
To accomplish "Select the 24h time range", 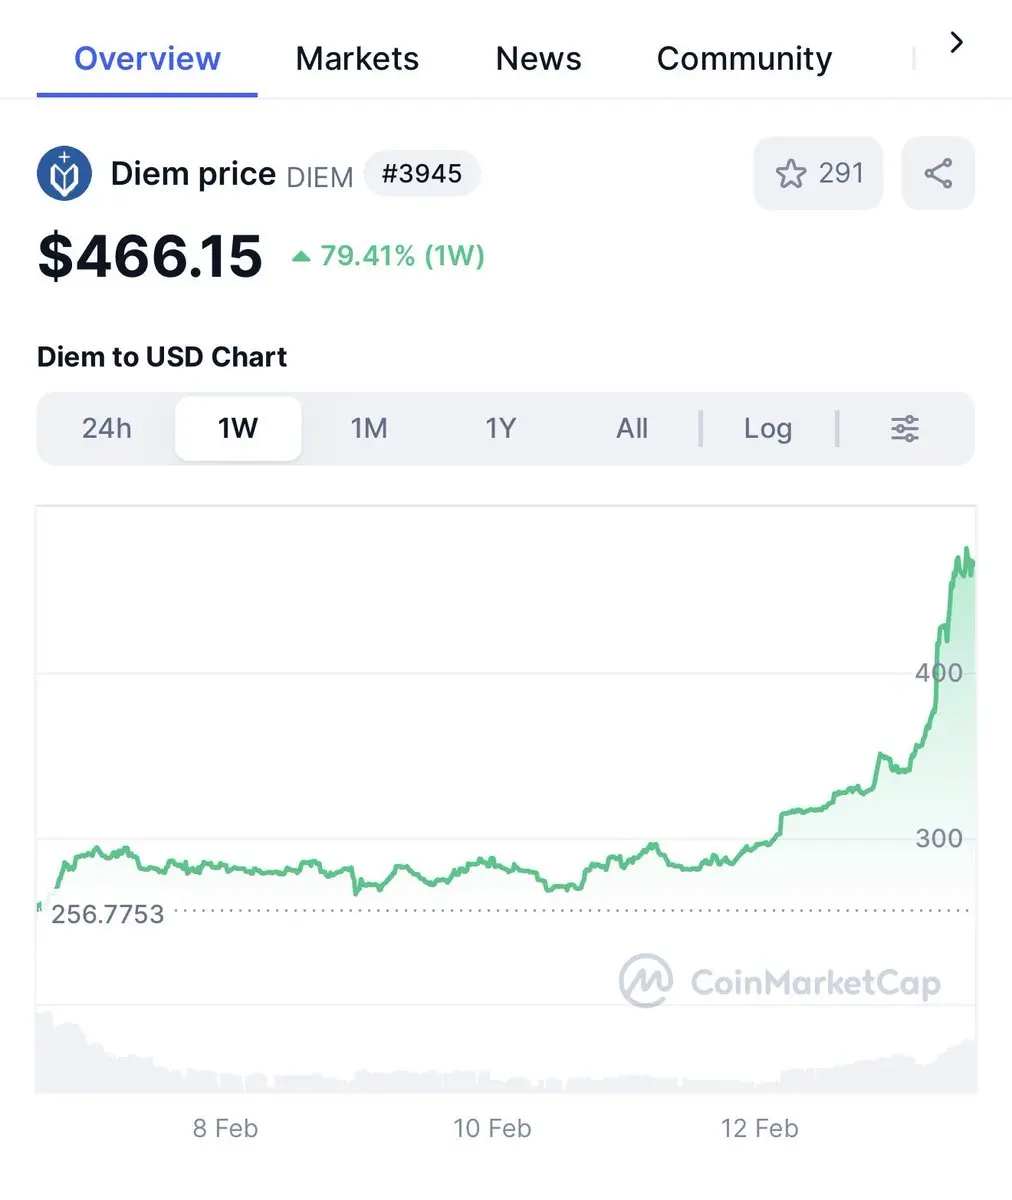I will coord(107,429).
